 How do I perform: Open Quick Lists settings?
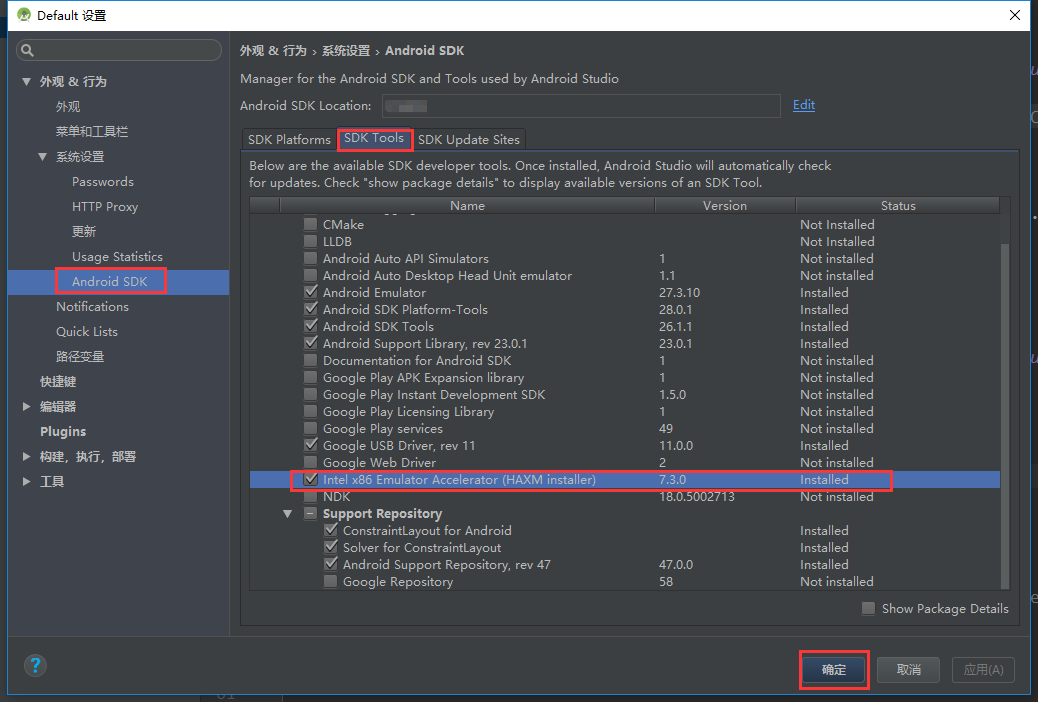click(87, 332)
